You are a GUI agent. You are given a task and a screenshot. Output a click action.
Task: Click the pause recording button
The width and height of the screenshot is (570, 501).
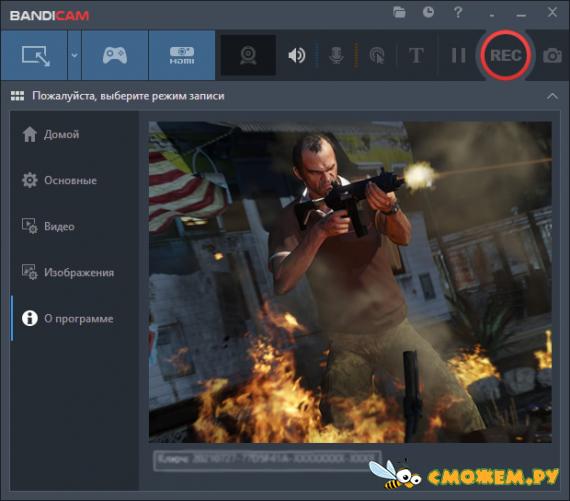(x=458, y=56)
